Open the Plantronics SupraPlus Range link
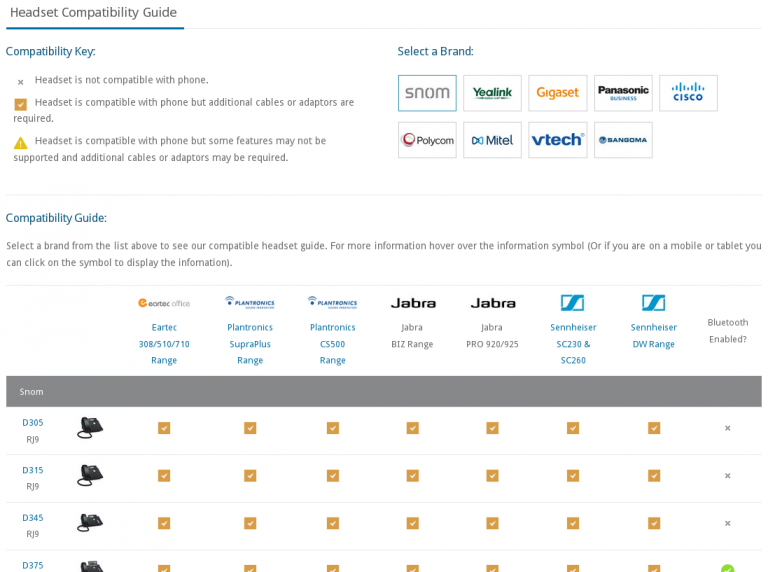Viewport: 768px width, 572px height. (250, 343)
